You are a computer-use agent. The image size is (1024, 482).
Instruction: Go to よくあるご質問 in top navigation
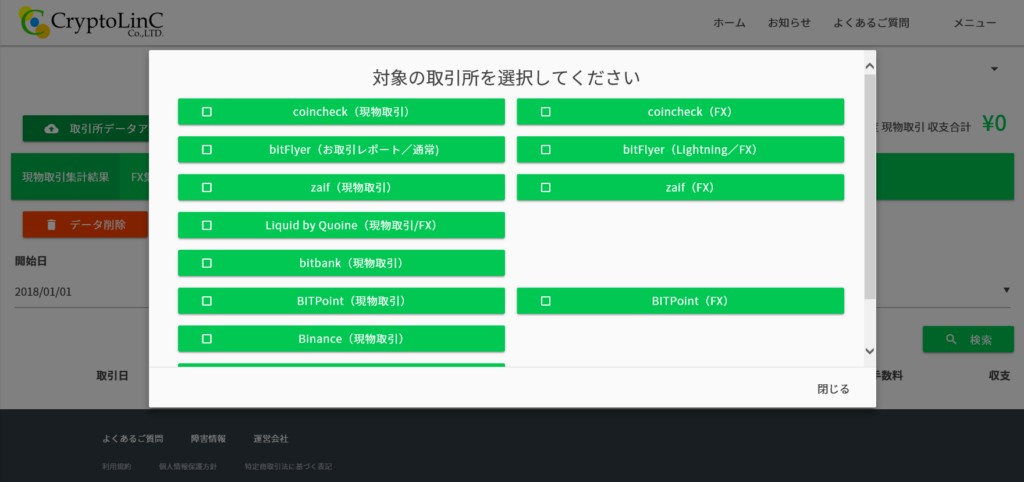[871, 23]
